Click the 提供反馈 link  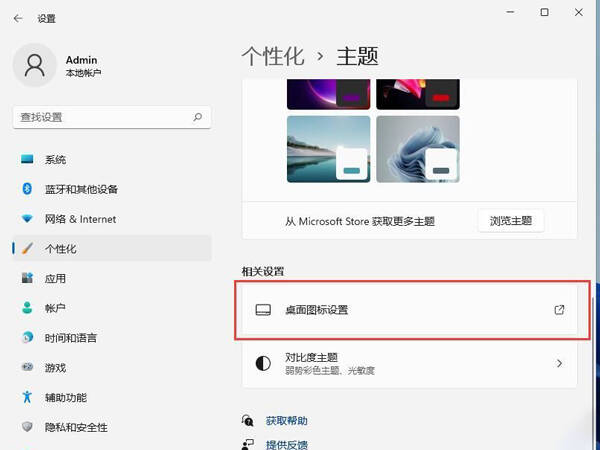[x=287, y=445]
